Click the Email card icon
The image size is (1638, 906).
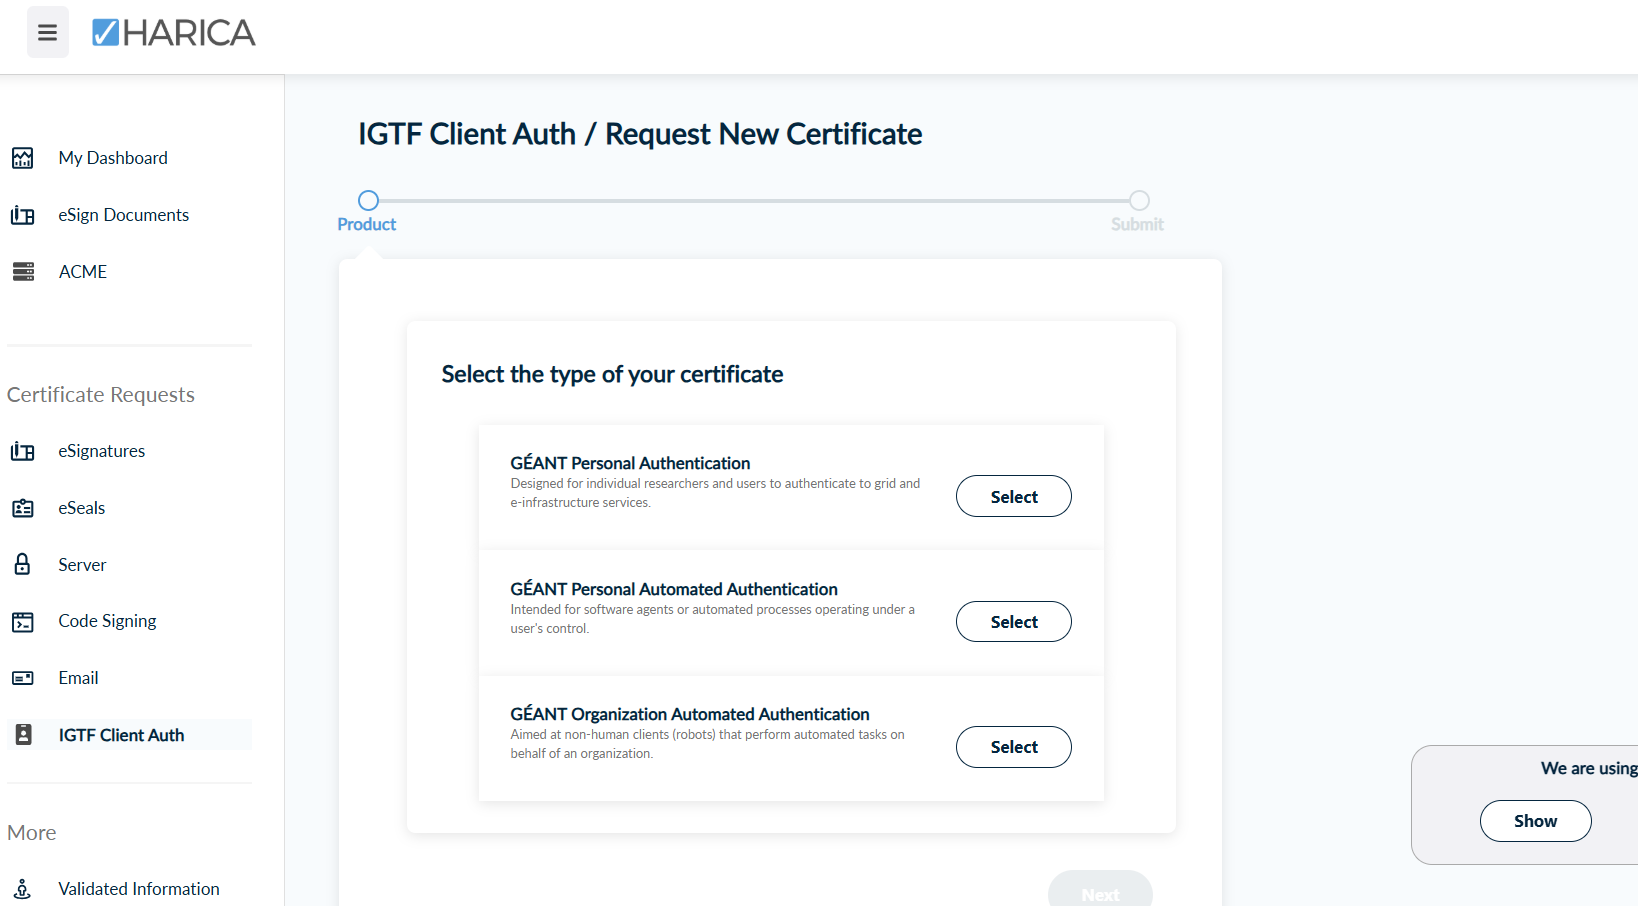pos(23,678)
